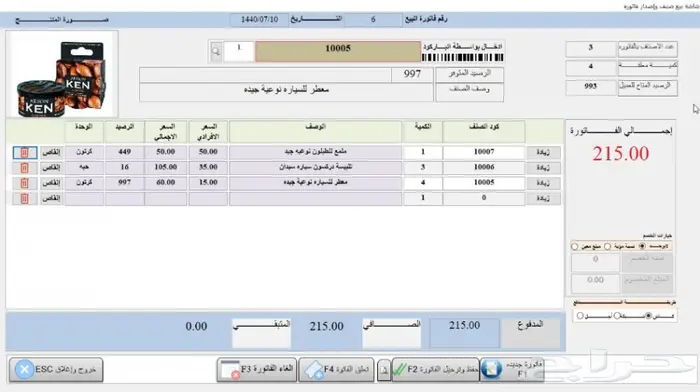Click 'الكمية' quantity column header
The image size is (700, 392).
tap(423, 132)
